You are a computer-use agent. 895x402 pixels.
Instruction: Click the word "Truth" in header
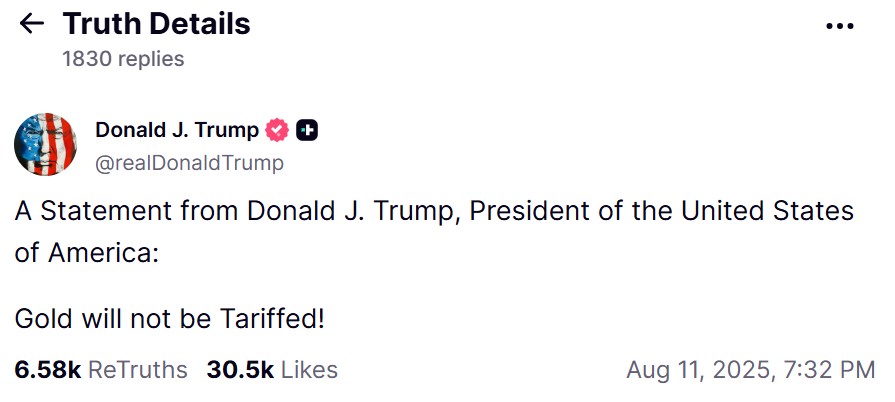tap(104, 24)
